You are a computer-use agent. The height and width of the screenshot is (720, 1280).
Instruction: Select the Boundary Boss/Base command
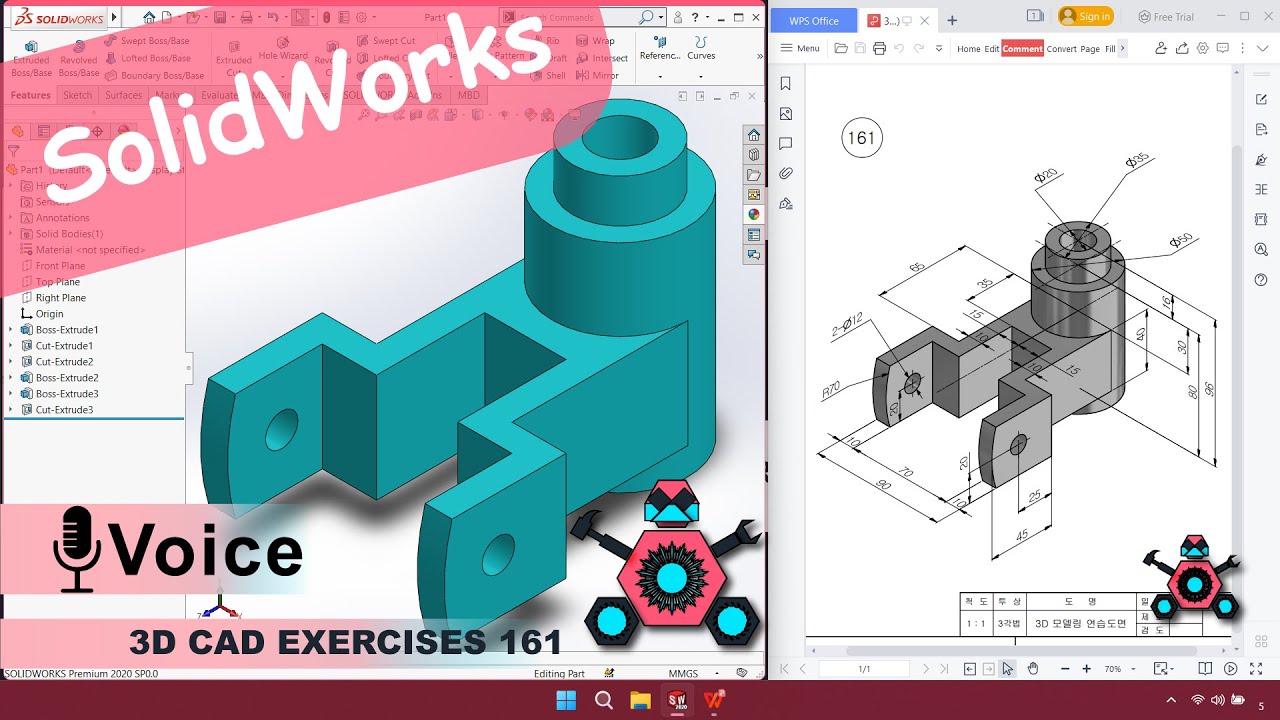click(x=153, y=75)
